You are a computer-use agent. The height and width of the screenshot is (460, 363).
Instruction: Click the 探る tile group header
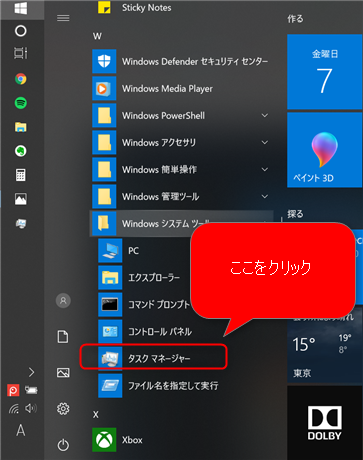point(295,214)
